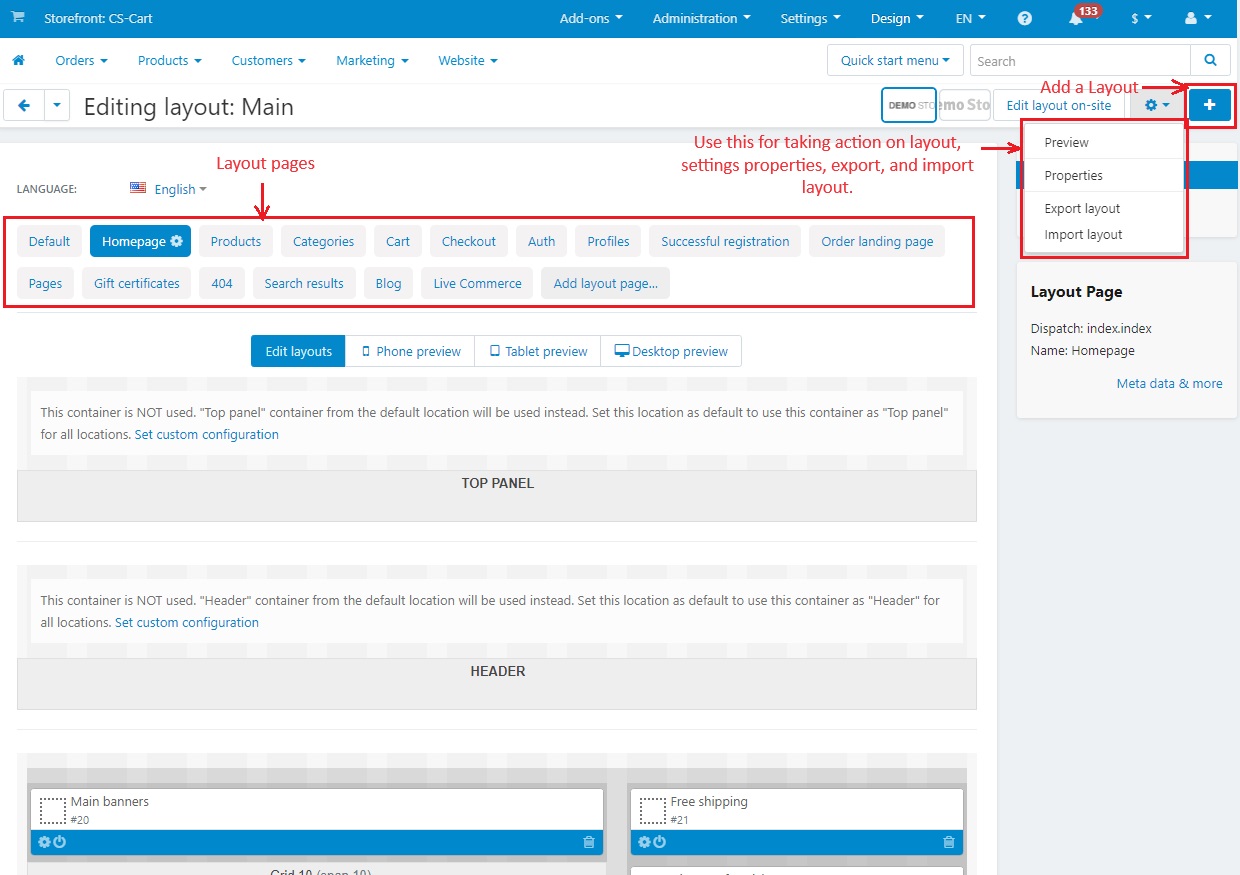Open the Quick start menu
The height and width of the screenshot is (875, 1240).
(895, 60)
